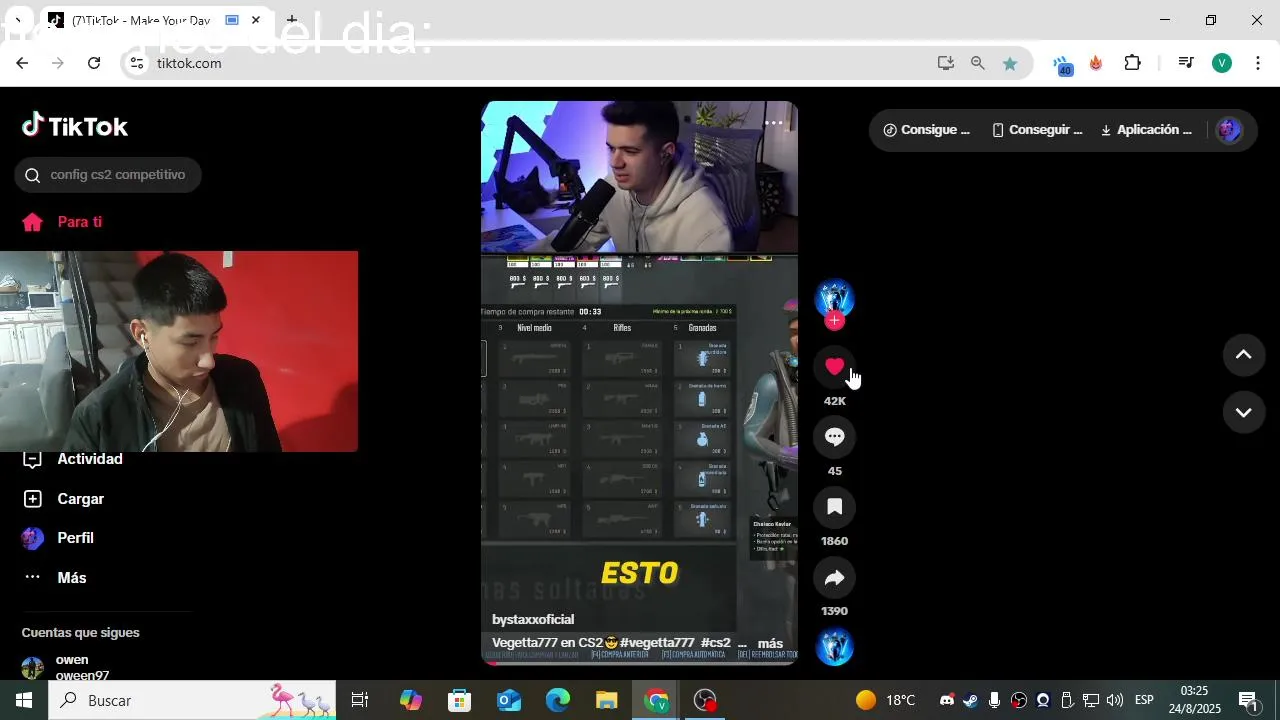Click the #vegetta777 hashtag
The image size is (1280, 720).
tap(657, 643)
